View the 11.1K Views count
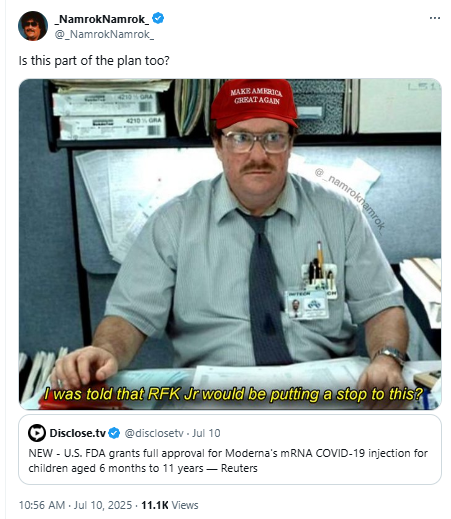Image resolution: width=451 pixels, height=519 pixels. coord(170,505)
